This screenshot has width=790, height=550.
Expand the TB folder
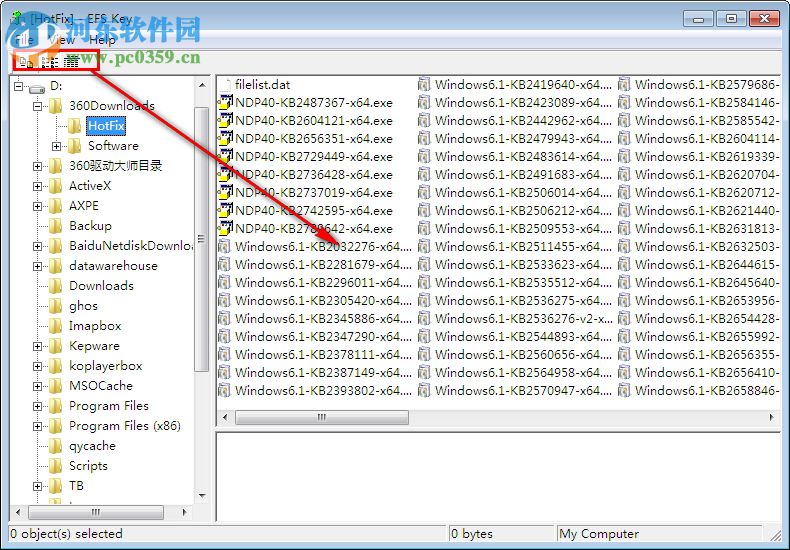point(37,487)
